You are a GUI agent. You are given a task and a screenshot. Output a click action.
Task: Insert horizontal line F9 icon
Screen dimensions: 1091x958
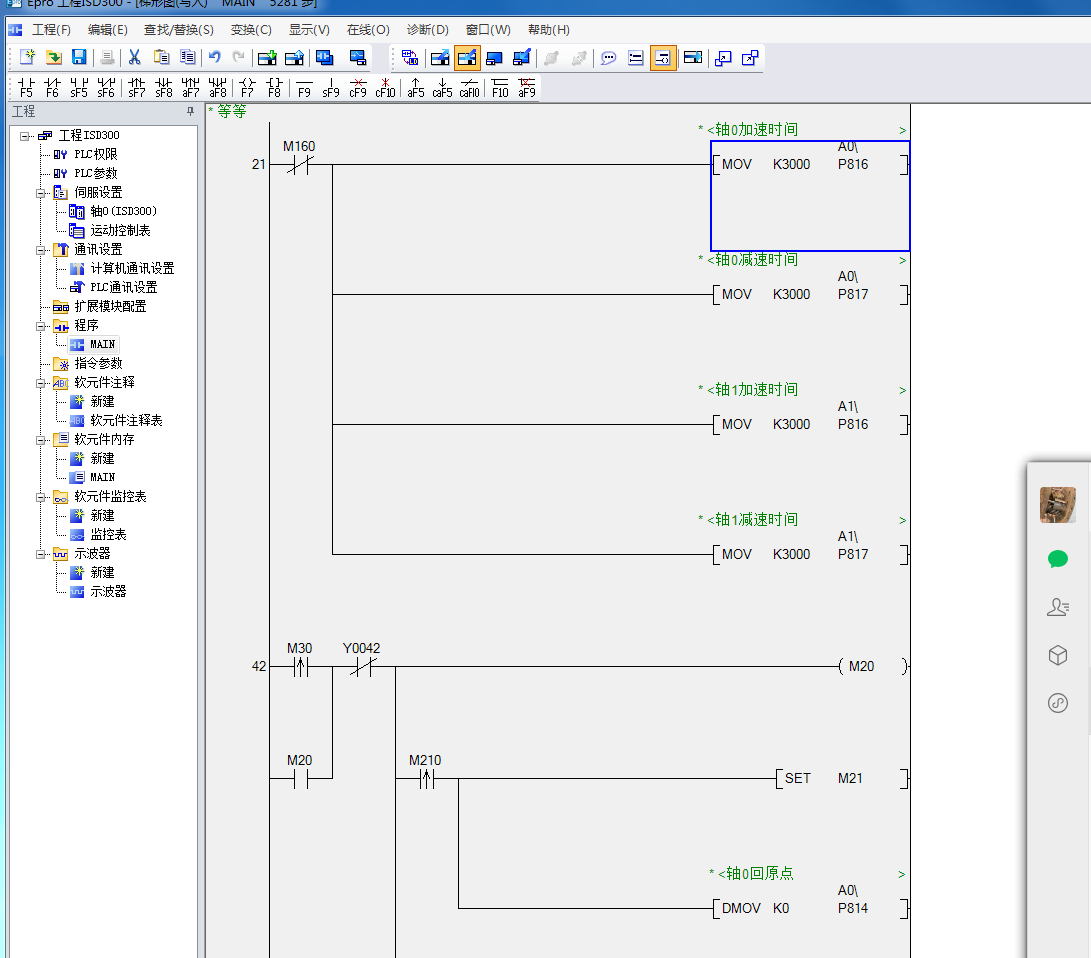304,88
